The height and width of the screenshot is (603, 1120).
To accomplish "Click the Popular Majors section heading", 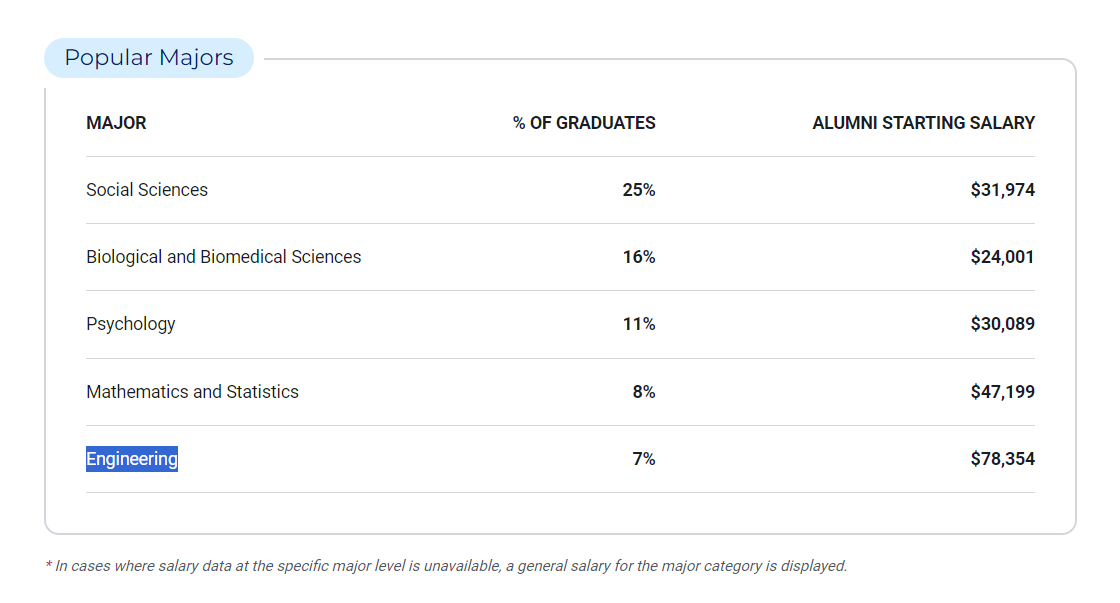I will tap(149, 58).
